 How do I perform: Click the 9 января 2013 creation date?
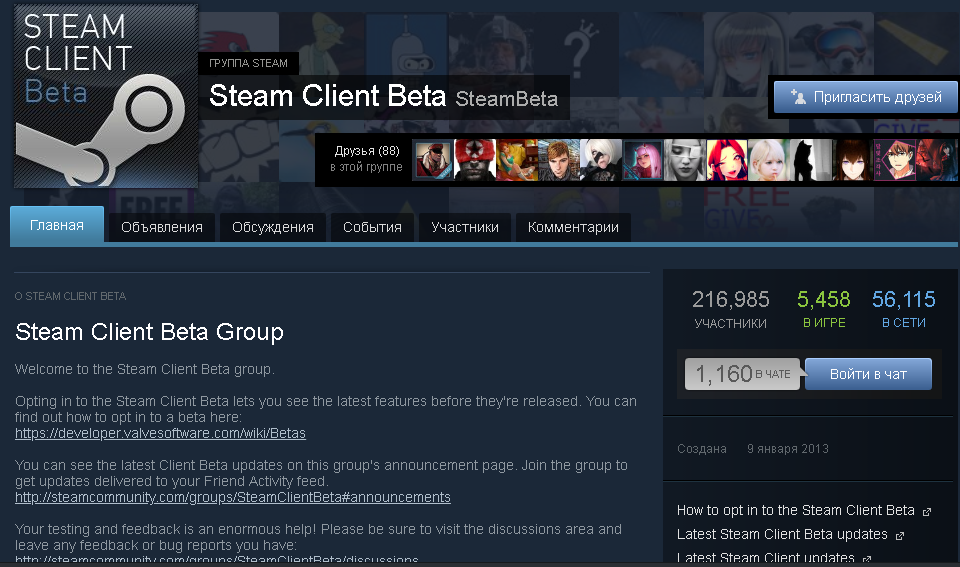tap(788, 449)
